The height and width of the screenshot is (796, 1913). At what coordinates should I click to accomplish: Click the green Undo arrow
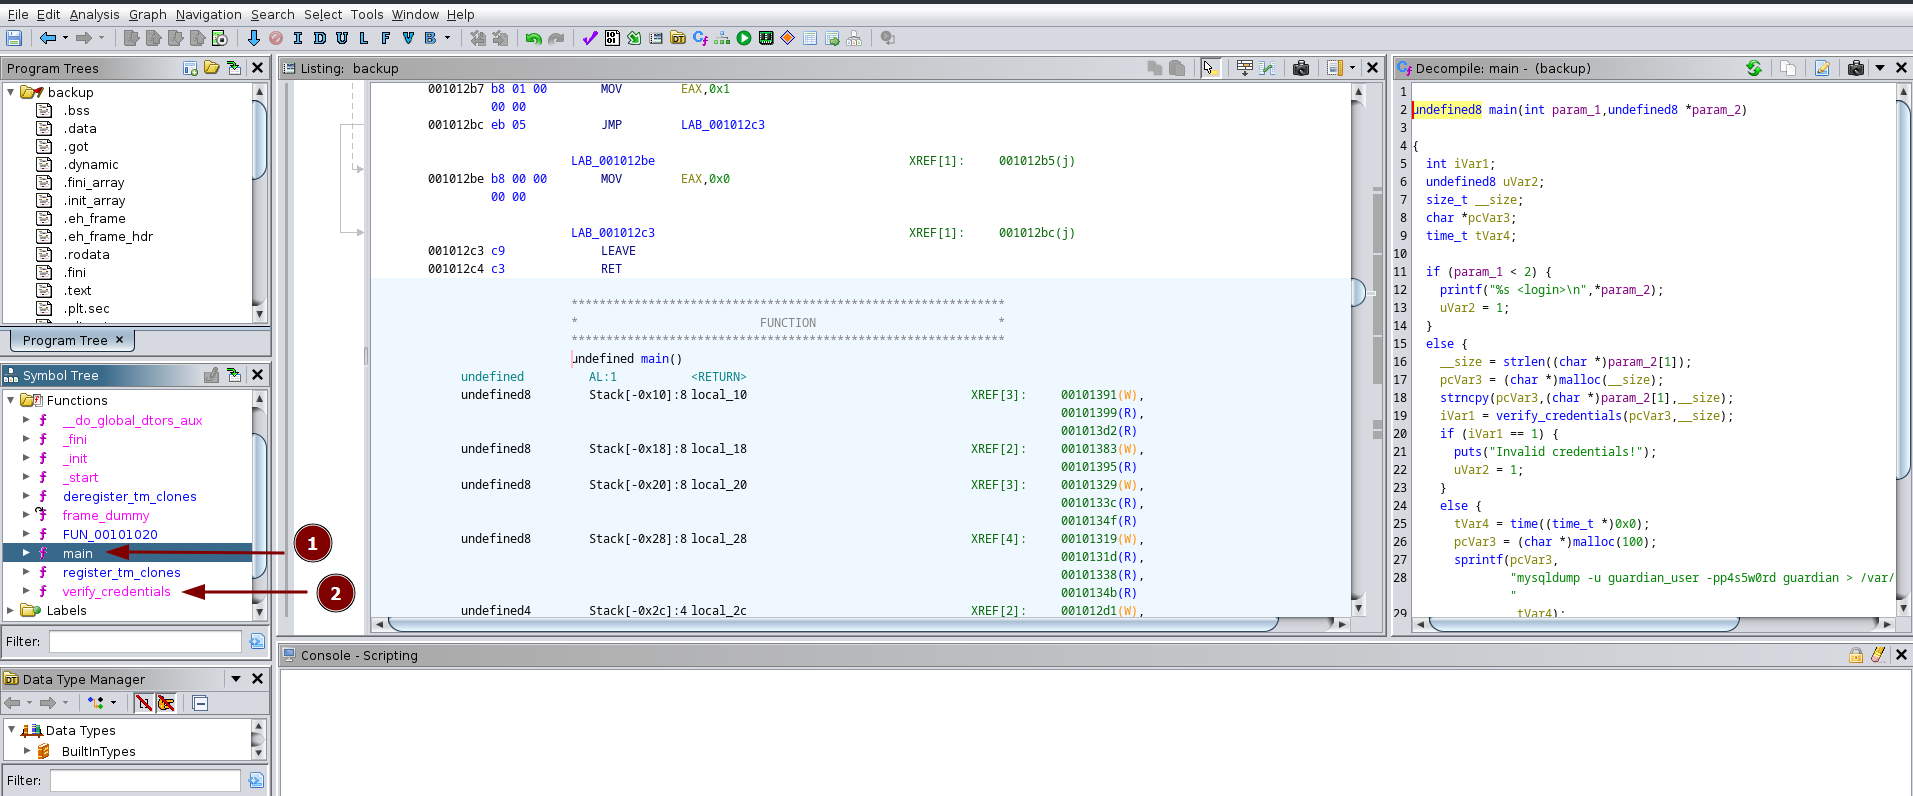533,38
